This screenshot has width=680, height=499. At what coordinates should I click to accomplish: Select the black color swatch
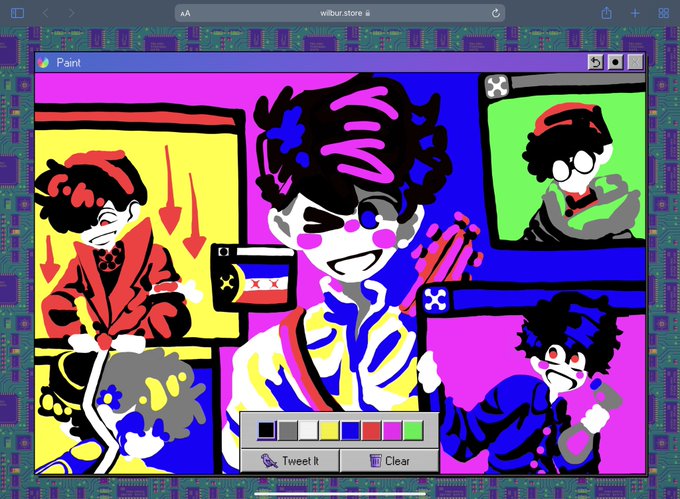266,430
